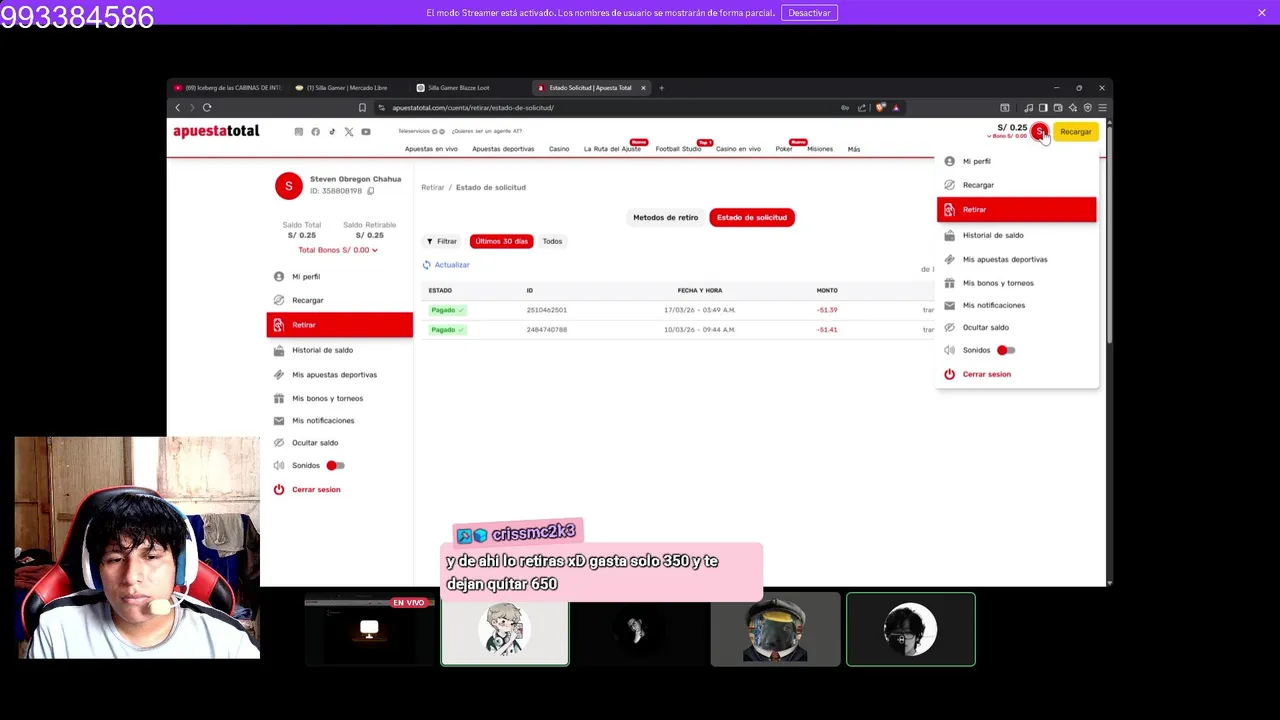The width and height of the screenshot is (1280, 720).
Task: Open Apuesta Total YouTube icon in header
Action: [366, 132]
